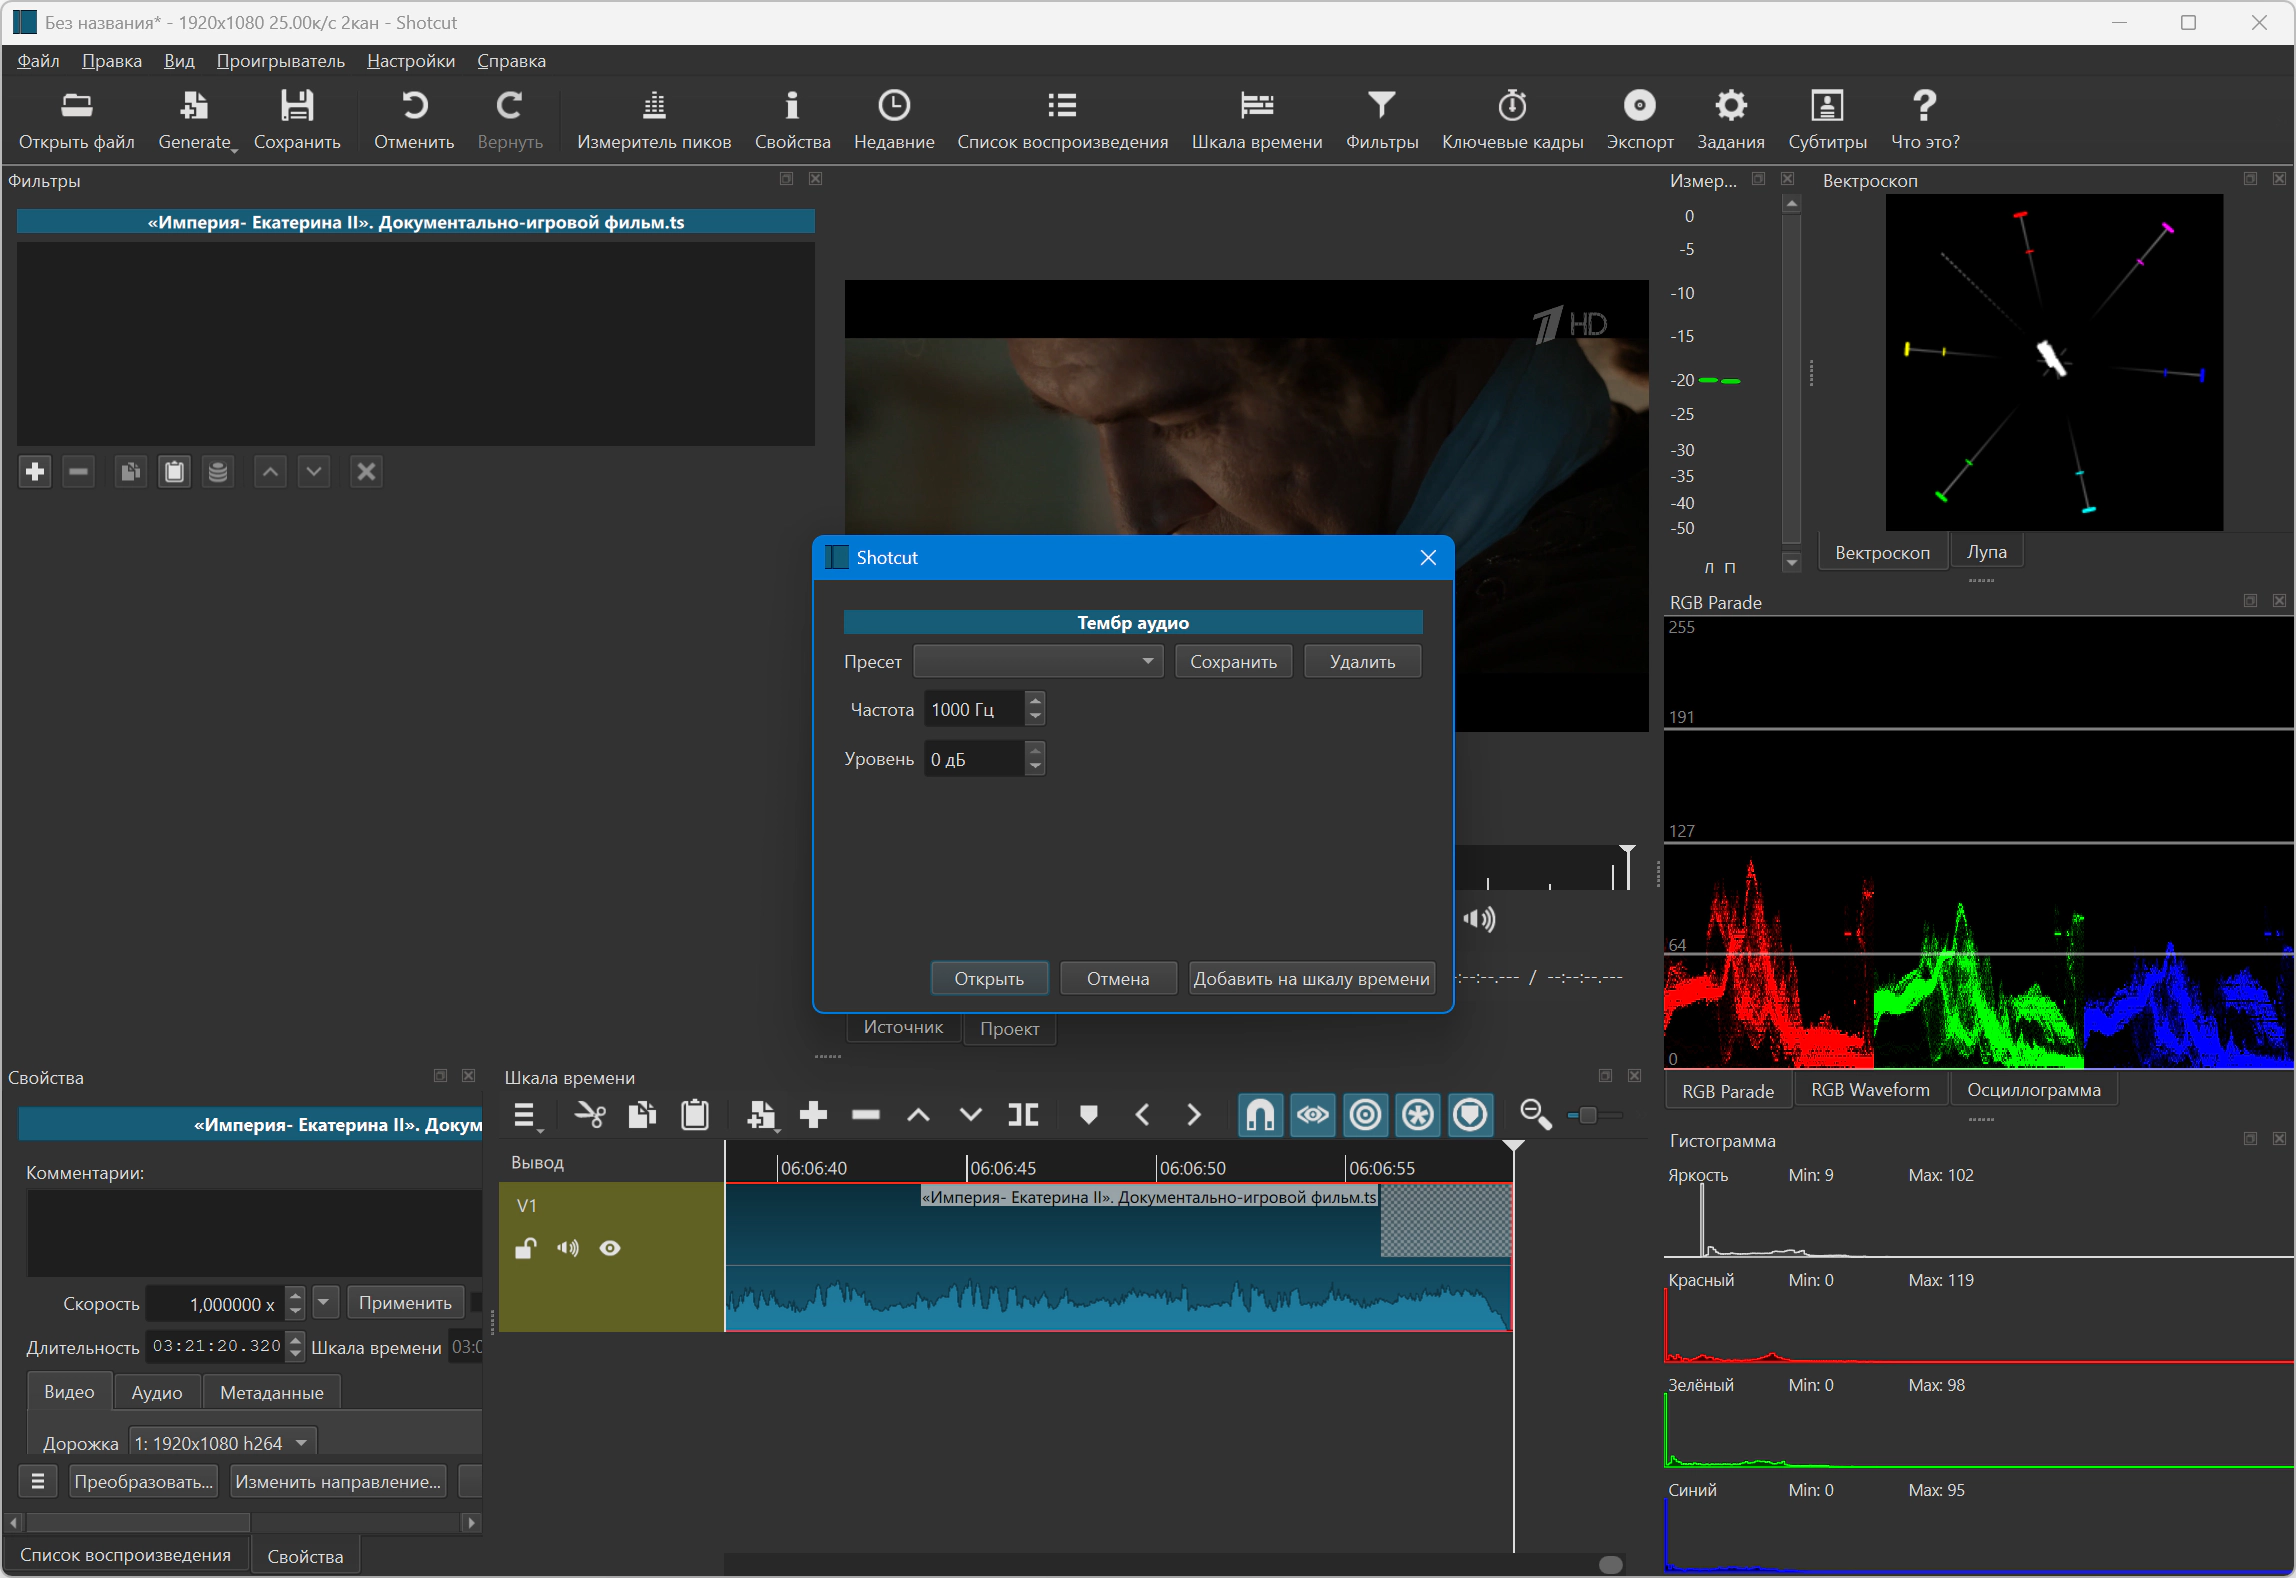
Task: Toggle the V1 track lock
Action: point(525,1247)
